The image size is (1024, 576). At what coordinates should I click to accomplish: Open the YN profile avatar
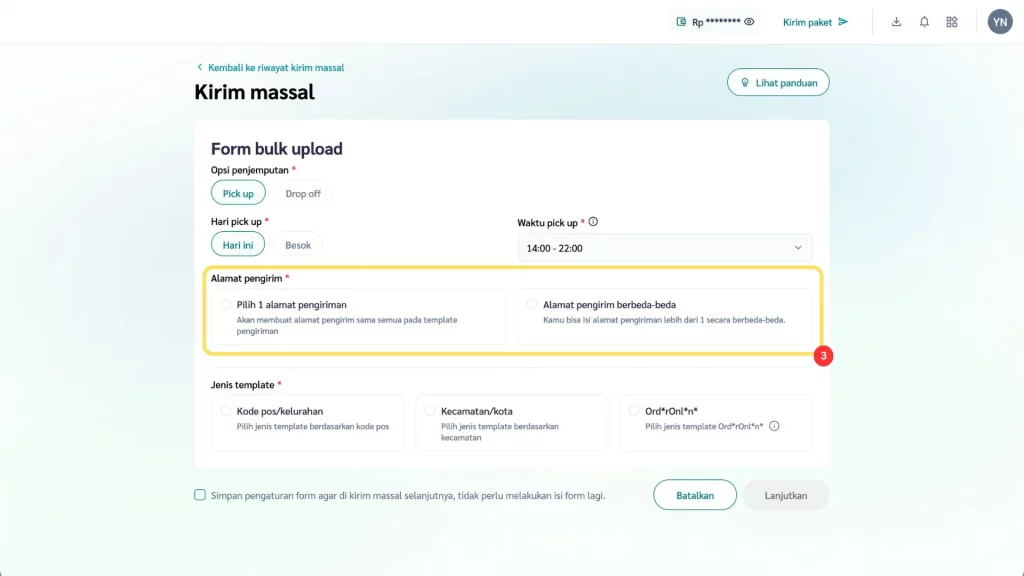click(x=999, y=22)
